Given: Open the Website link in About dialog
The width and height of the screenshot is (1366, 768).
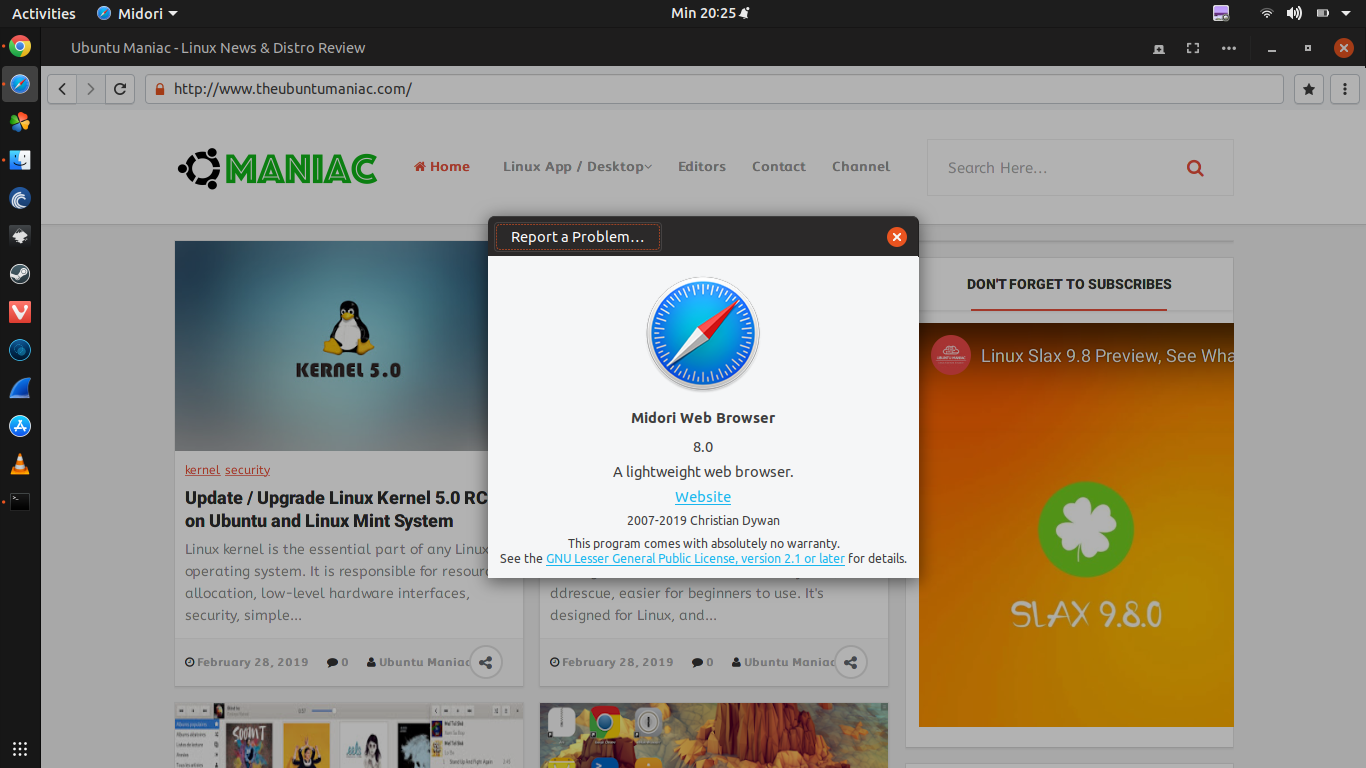Looking at the screenshot, I should (x=703, y=497).
